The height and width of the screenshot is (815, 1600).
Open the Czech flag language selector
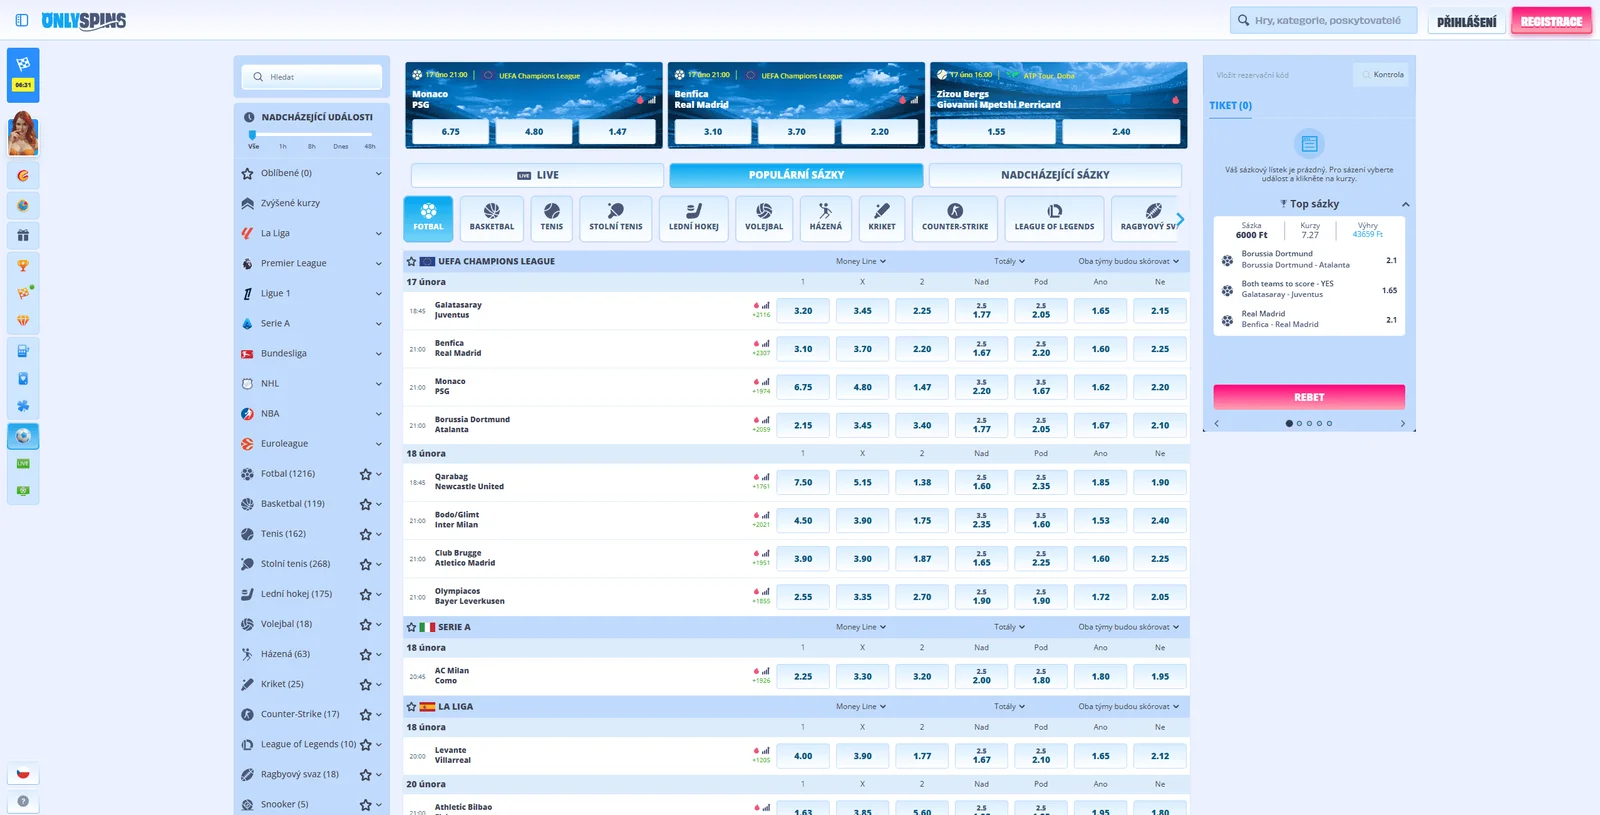23,773
